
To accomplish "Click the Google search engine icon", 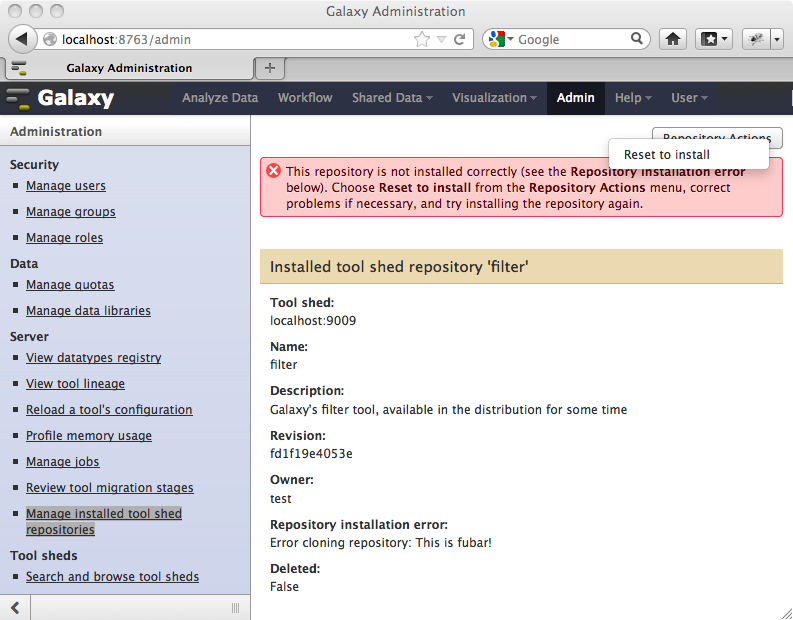I will coord(497,39).
